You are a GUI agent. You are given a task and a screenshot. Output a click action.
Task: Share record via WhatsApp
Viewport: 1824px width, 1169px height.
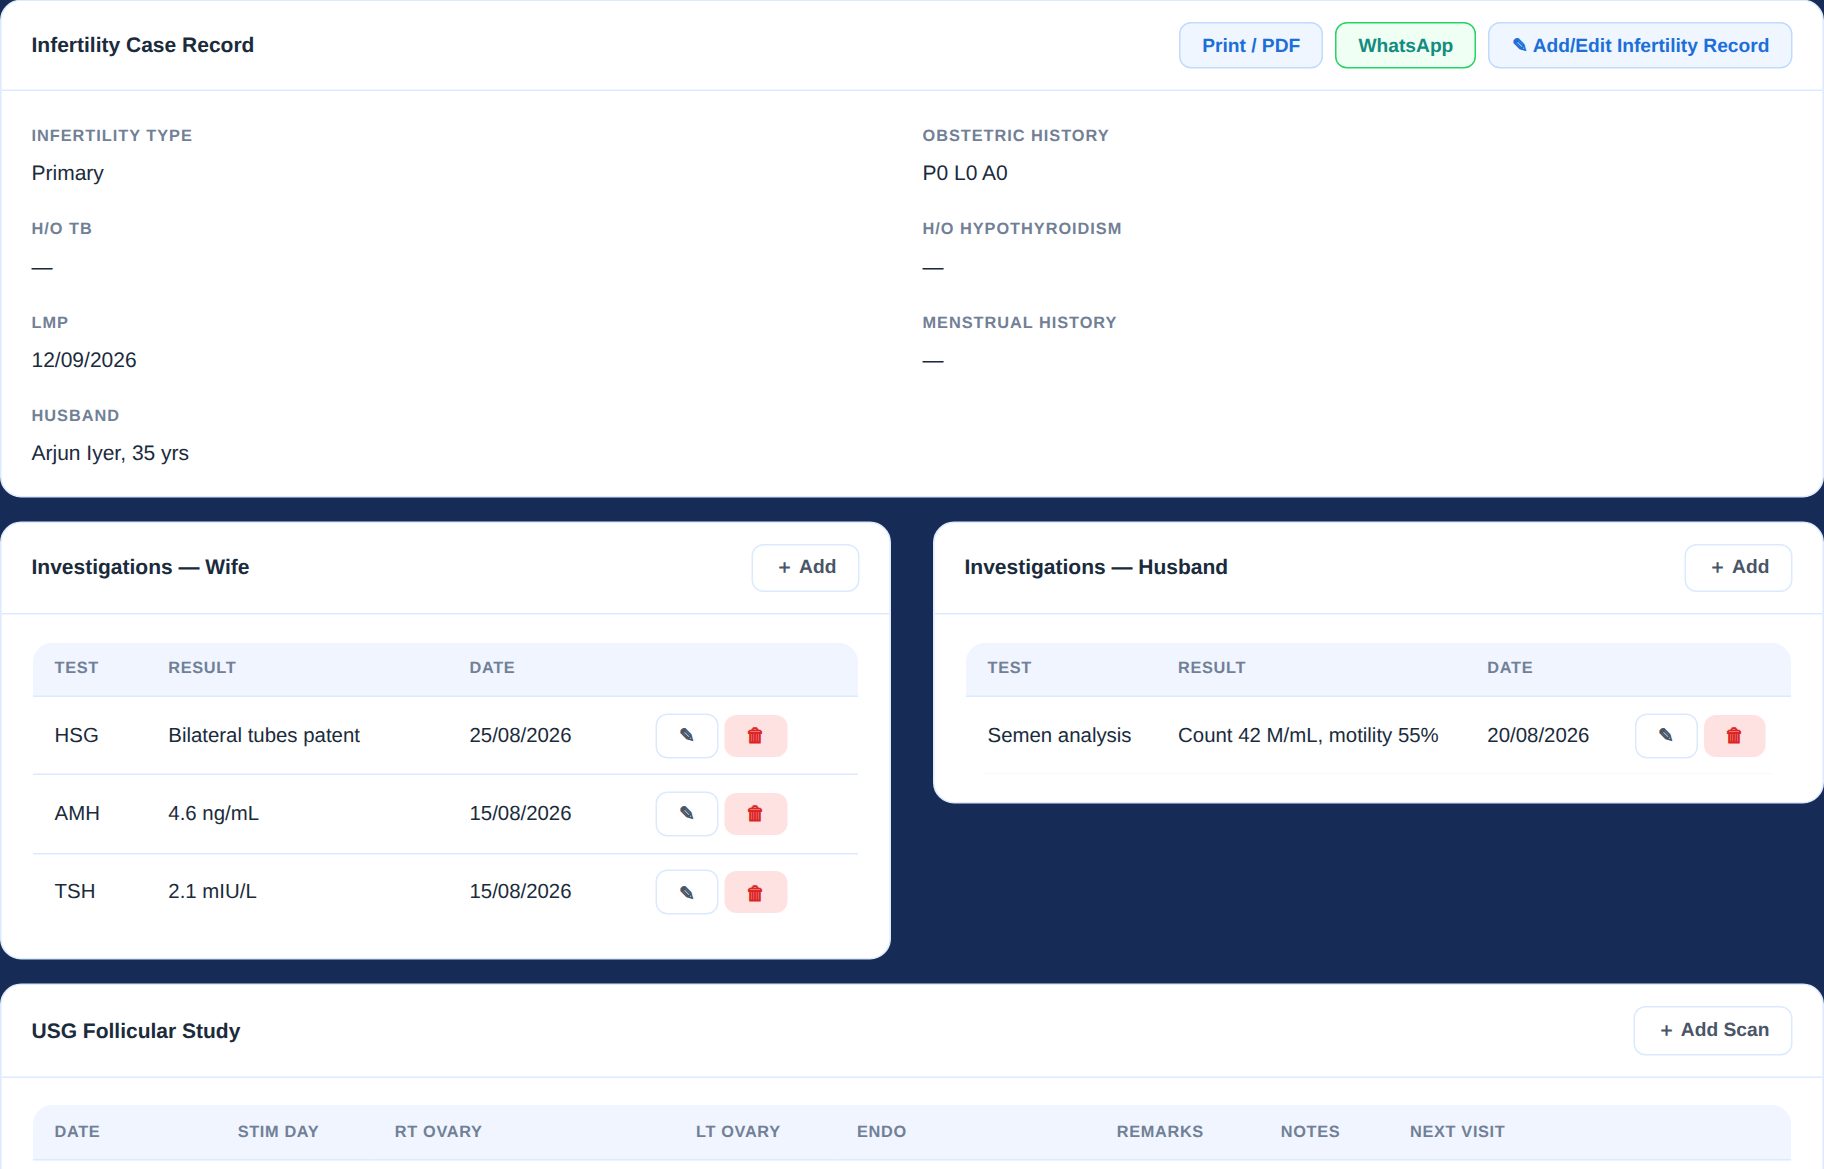click(1405, 45)
